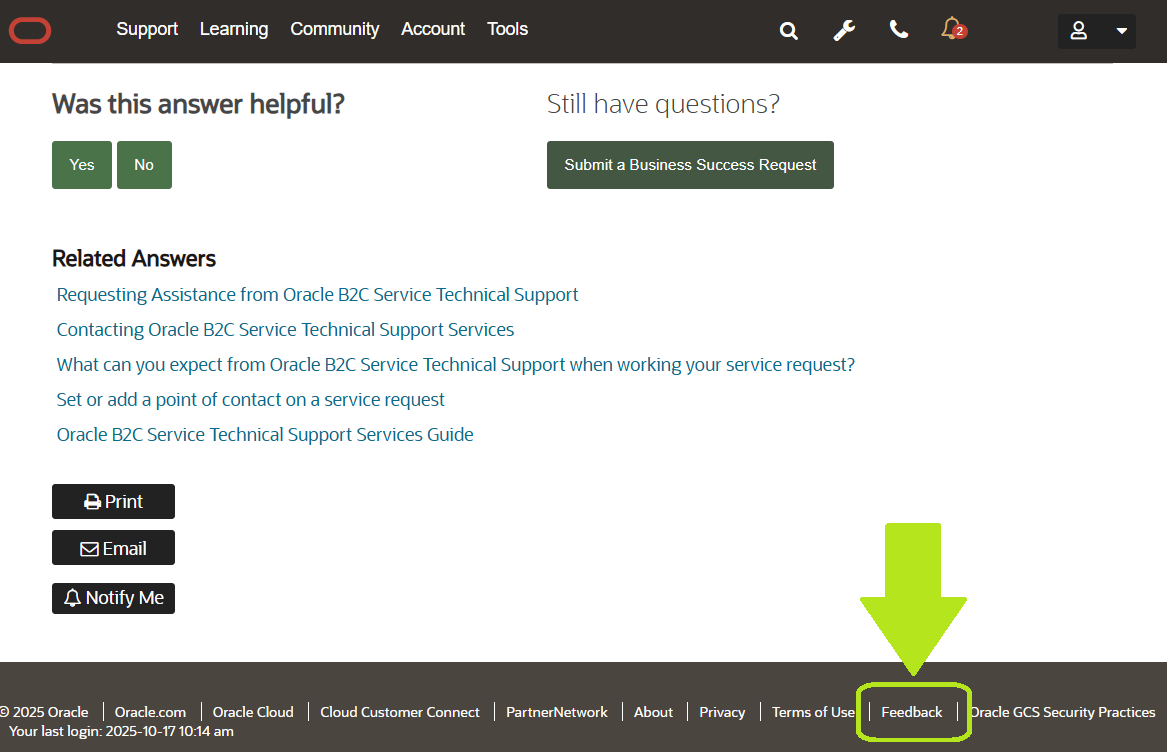
Task: Click the phone contact icon
Action: 899,30
